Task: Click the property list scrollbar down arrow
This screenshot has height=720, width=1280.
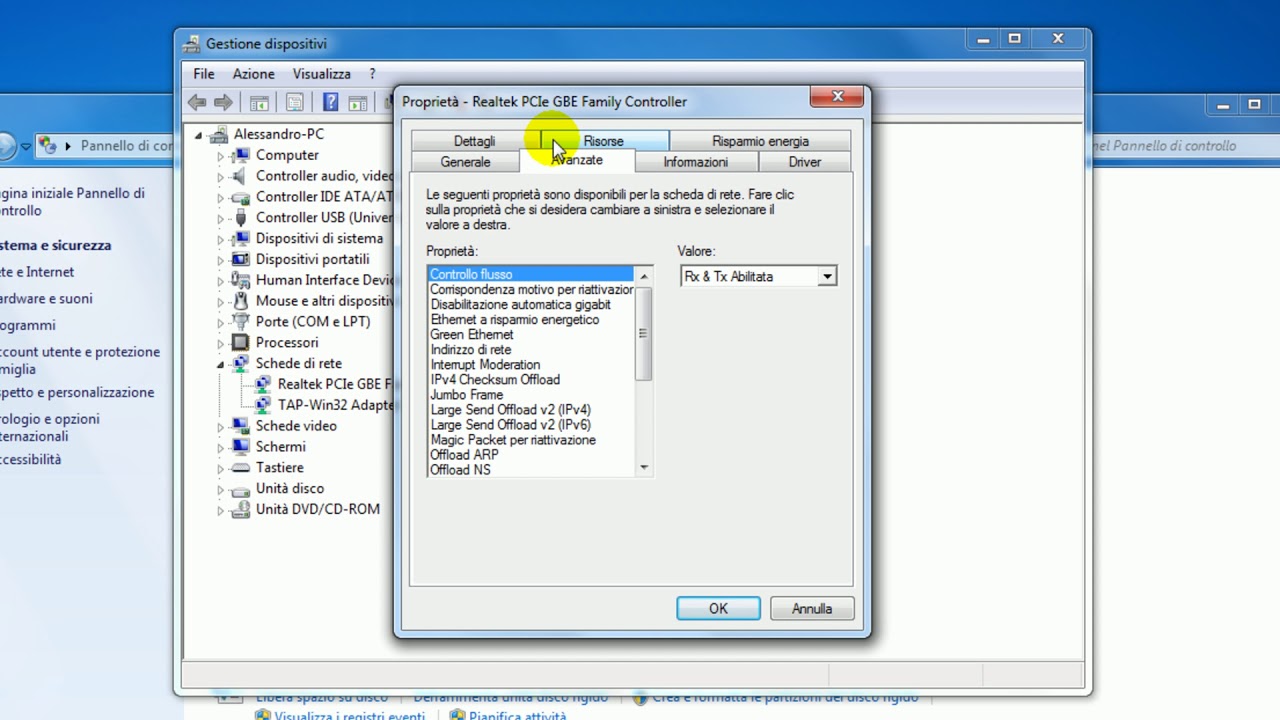Action: (x=644, y=468)
